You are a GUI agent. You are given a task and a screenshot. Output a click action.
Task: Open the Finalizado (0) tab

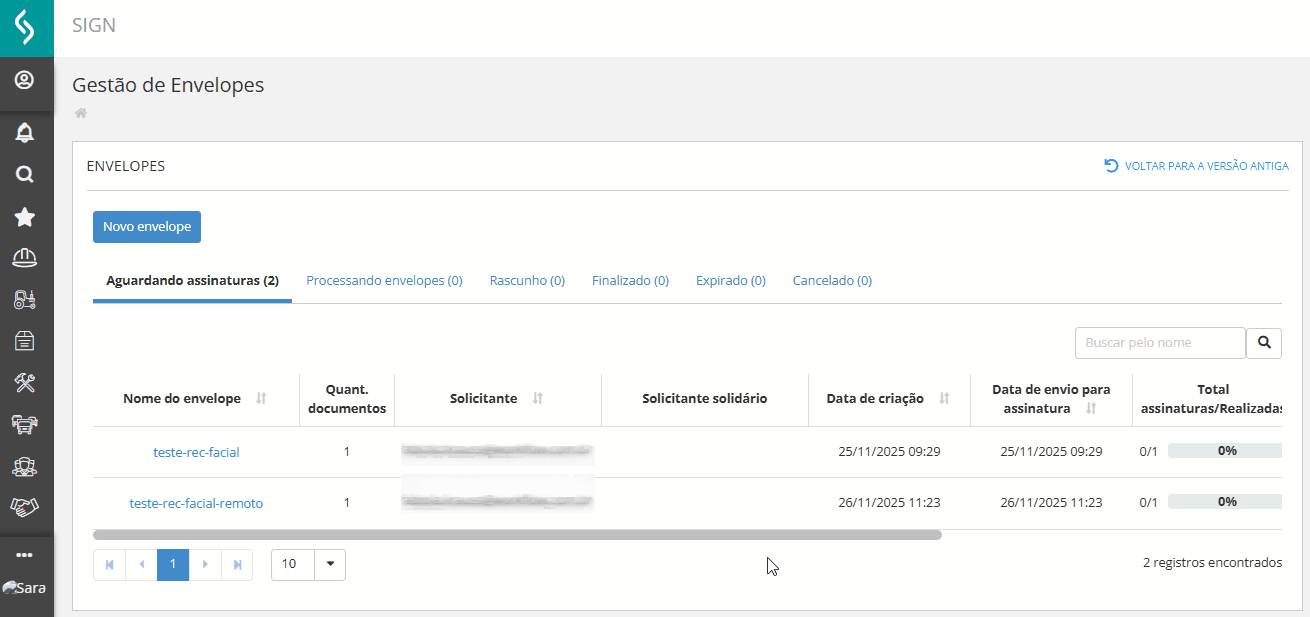click(x=630, y=281)
